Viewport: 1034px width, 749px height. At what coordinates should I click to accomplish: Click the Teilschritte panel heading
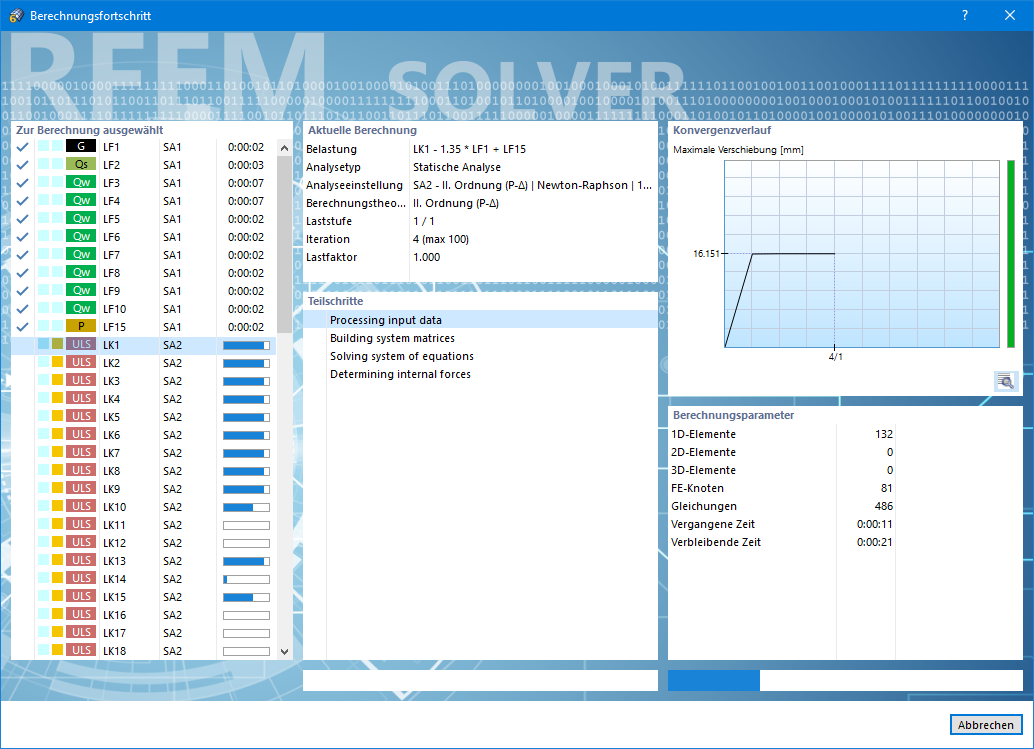pos(335,301)
